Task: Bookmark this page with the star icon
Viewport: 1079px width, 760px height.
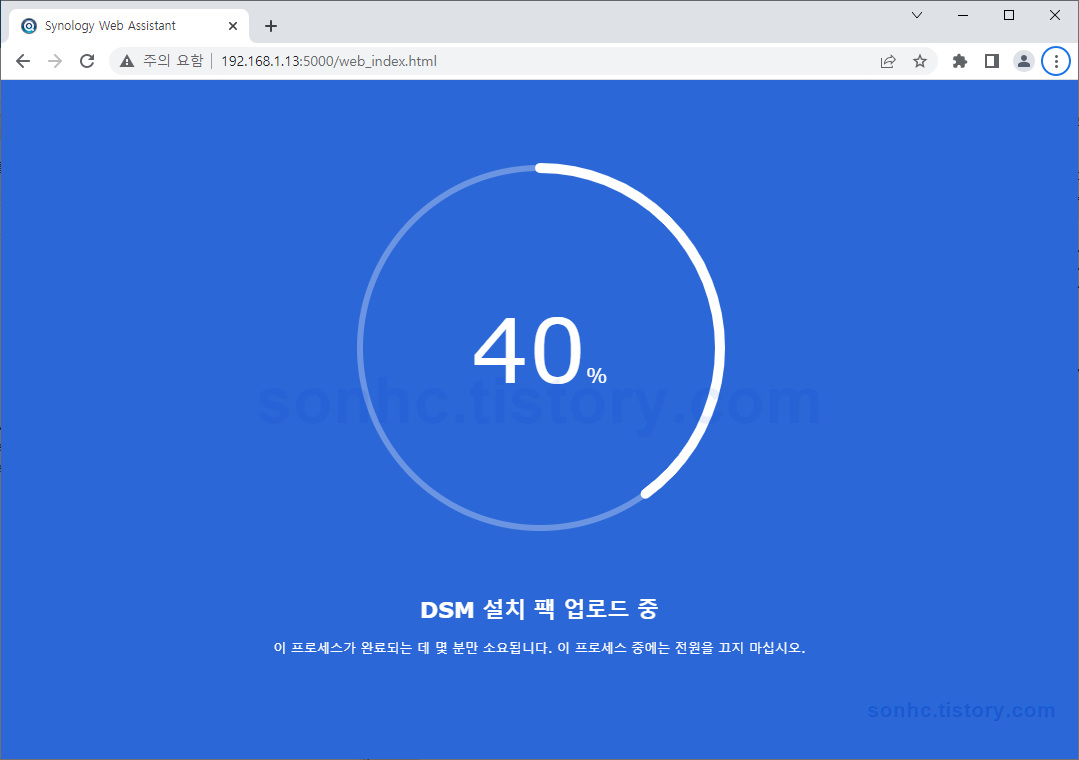Action: 919,61
